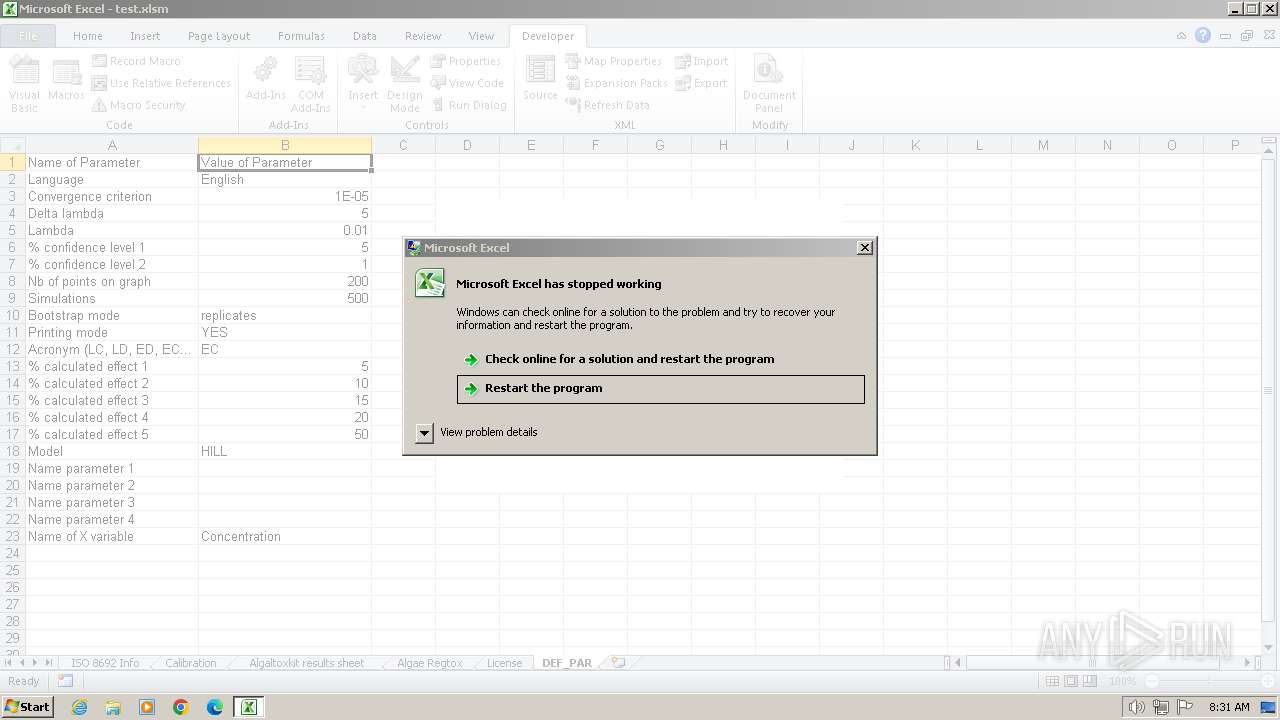Click Map Properties in the XML group

tap(613, 61)
